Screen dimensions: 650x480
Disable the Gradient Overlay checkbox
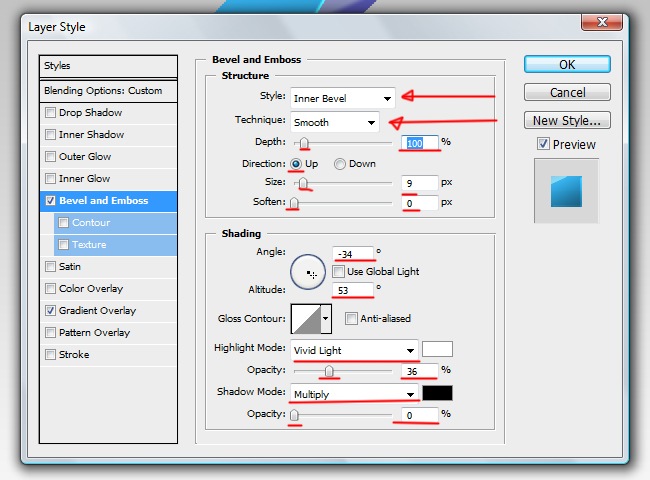tap(51, 311)
